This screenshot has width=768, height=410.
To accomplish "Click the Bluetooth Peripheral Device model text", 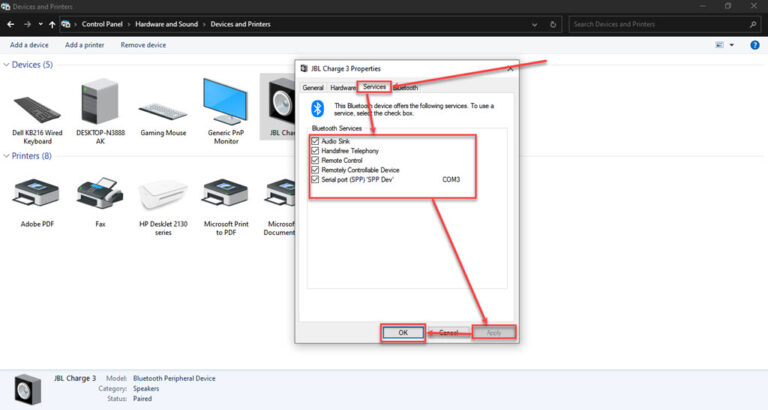I will (174, 378).
